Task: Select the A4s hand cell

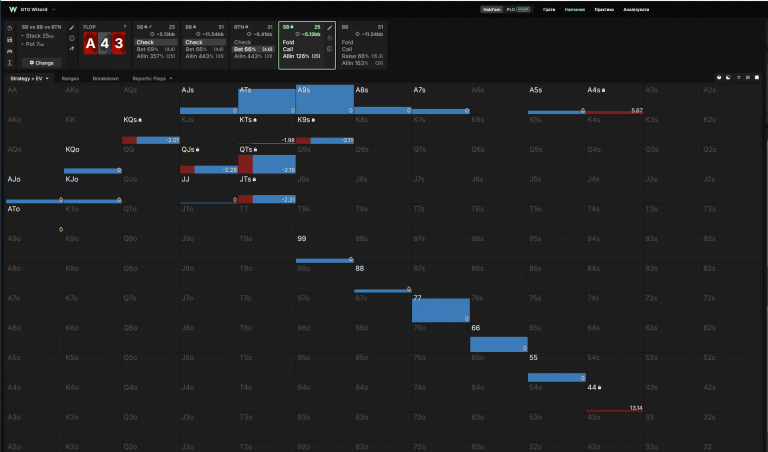Action: point(615,99)
